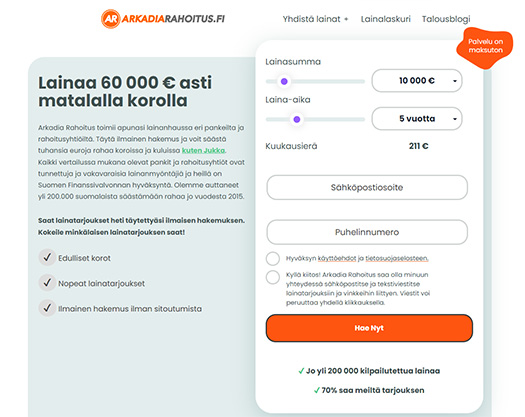The image size is (525, 417).
Task: Open the 5 vuotta loan period dropdown
Action: (x=417, y=119)
